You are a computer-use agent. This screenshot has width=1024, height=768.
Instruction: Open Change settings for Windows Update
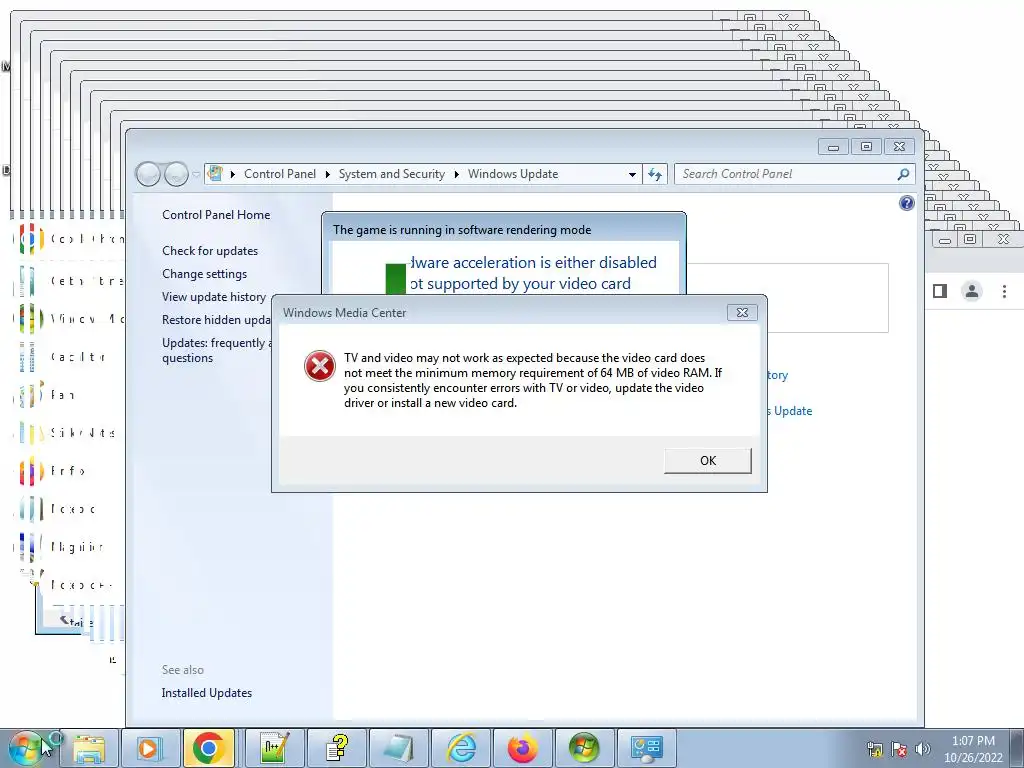coord(204,274)
